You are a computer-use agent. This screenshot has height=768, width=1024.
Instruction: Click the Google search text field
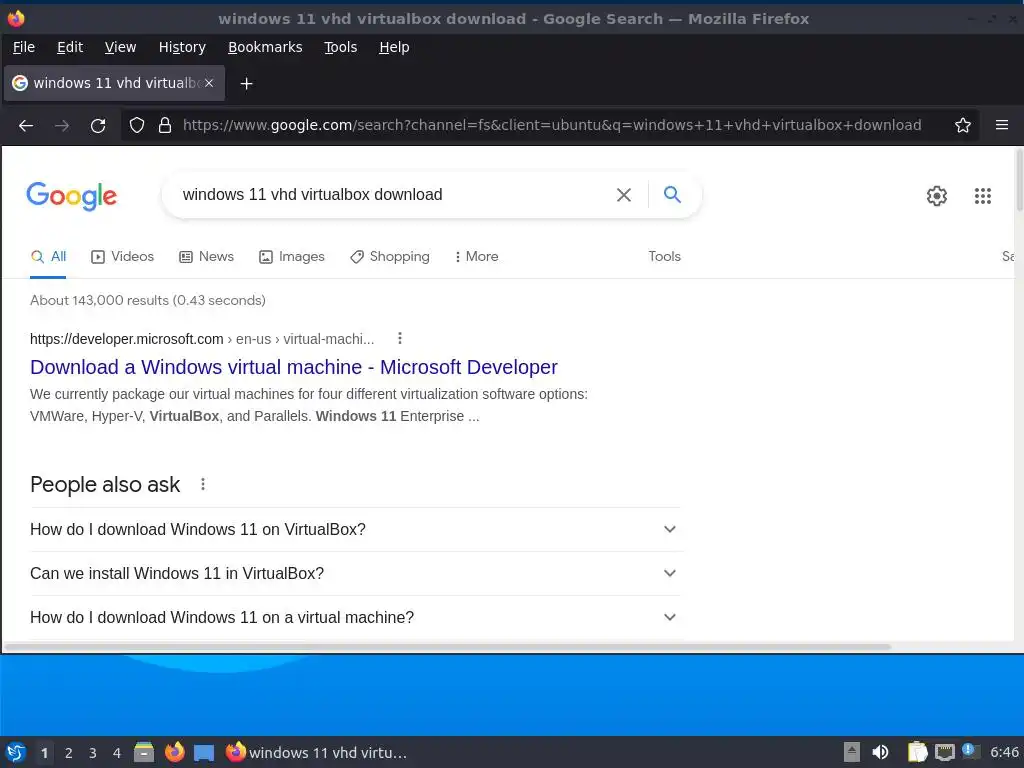click(392, 195)
